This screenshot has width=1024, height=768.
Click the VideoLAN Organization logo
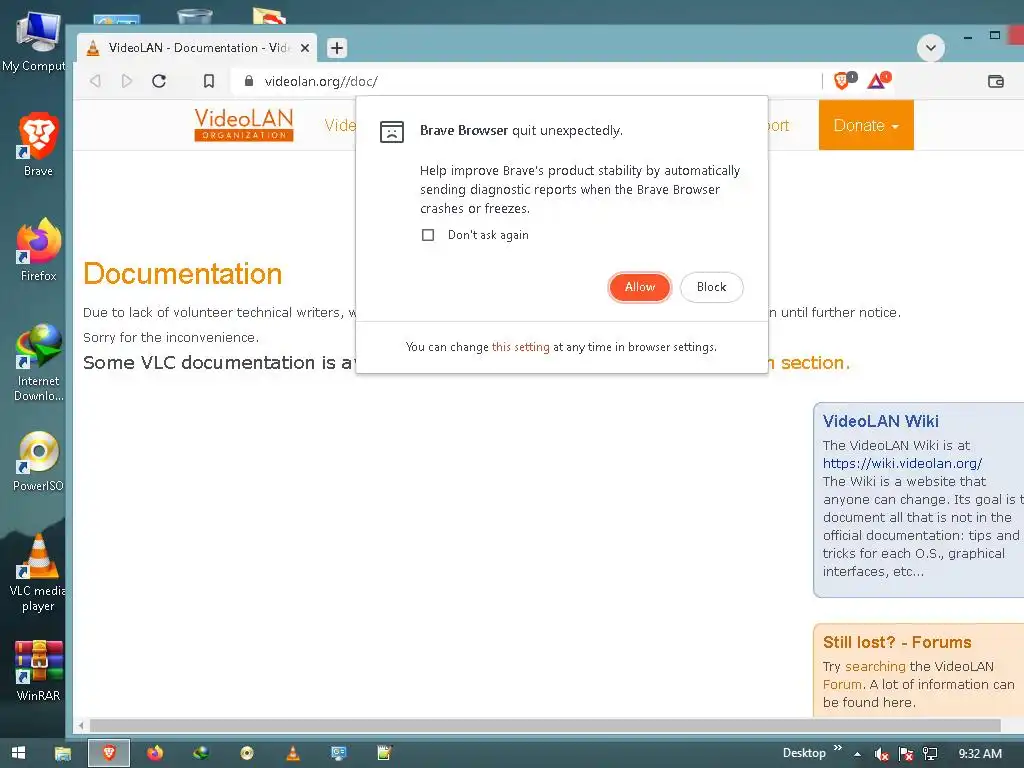coord(244,124)
